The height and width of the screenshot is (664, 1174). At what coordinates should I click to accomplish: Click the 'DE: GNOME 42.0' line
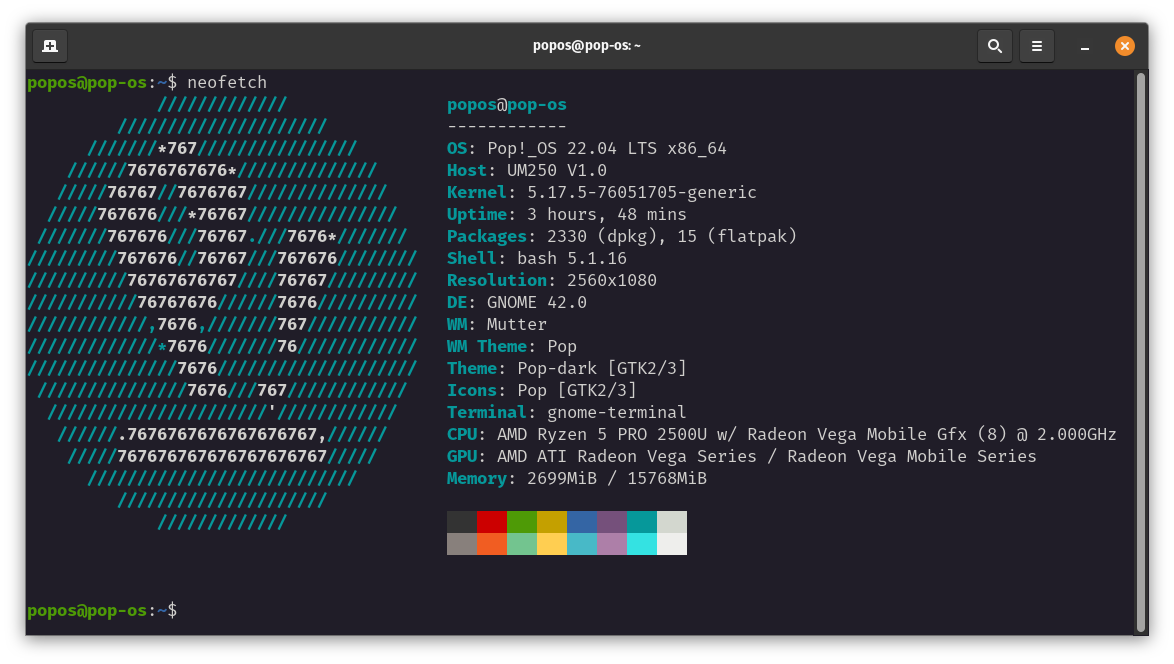click(x=517, y=302)
